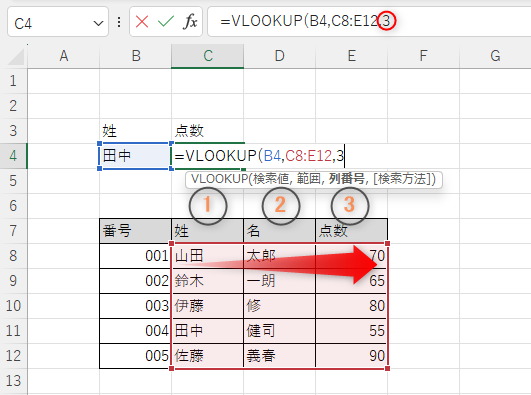
Task: Confirm the formula with the green checkmark
Action: tap(166, 22)
